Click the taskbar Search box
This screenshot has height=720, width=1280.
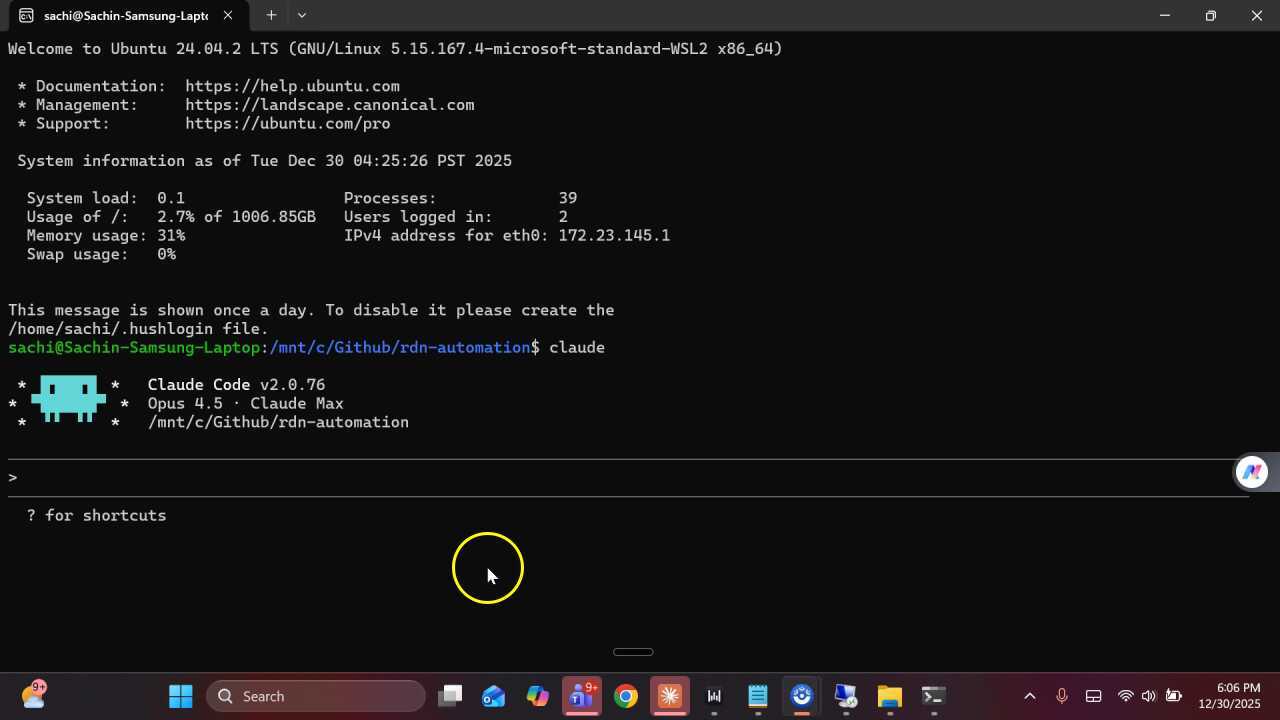[316, 696]
